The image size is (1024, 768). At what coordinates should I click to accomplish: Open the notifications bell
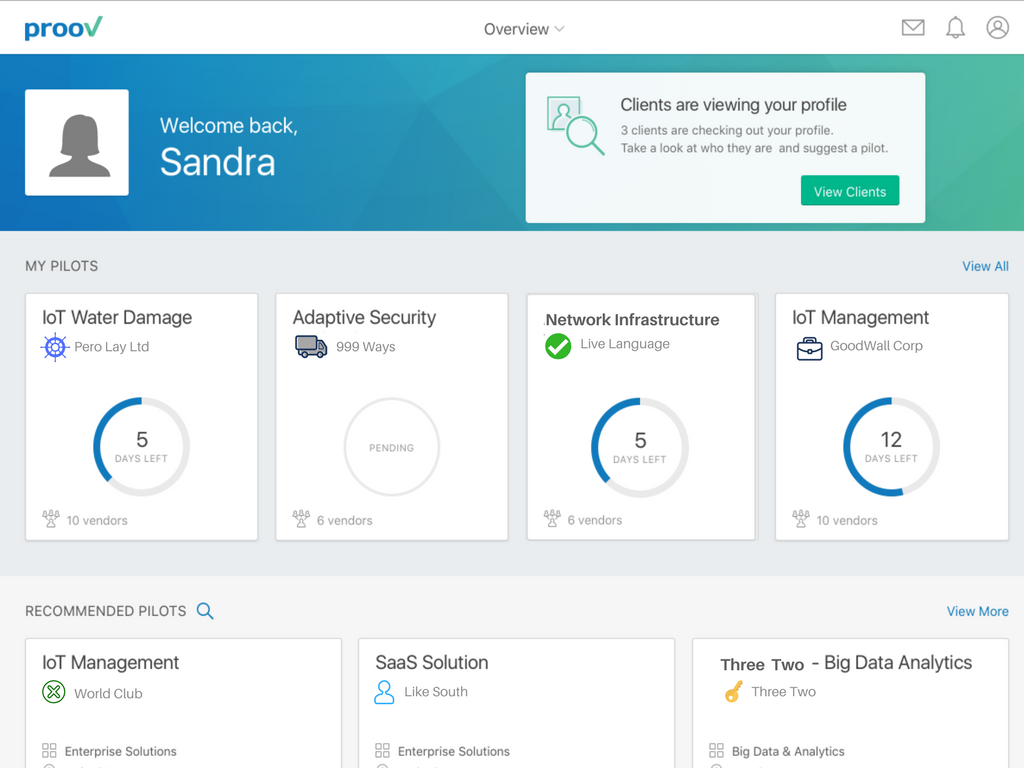[955, 27]
